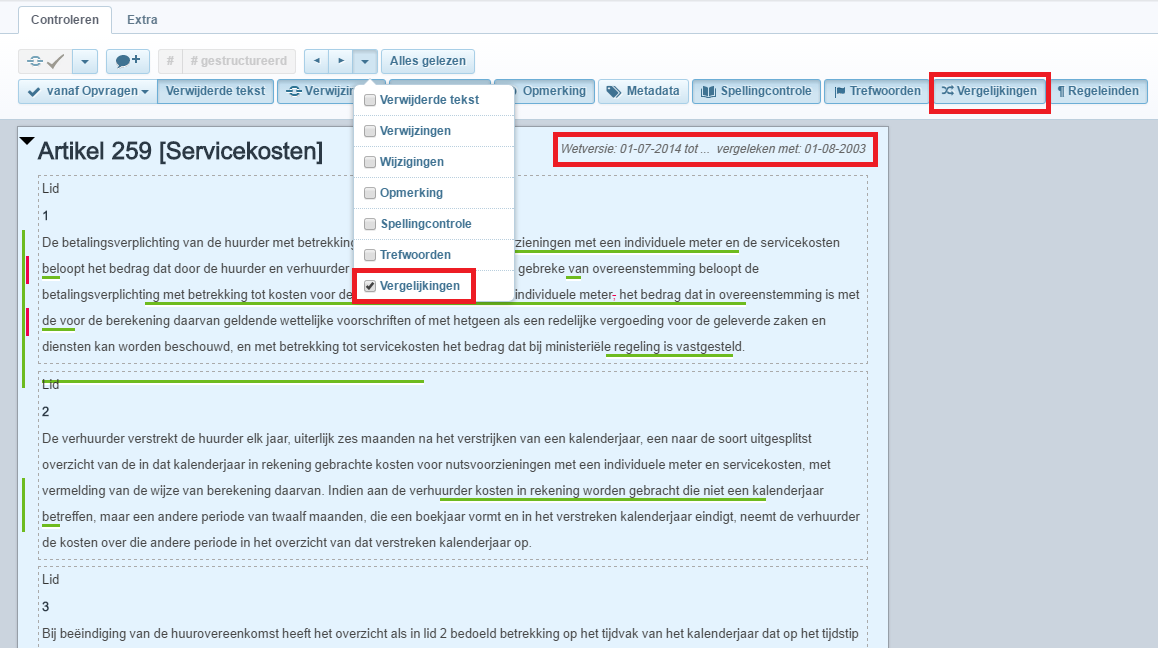Toggle Regeleinden paragraph mark button
The image size is (1158, 648).
[1097, 91]
